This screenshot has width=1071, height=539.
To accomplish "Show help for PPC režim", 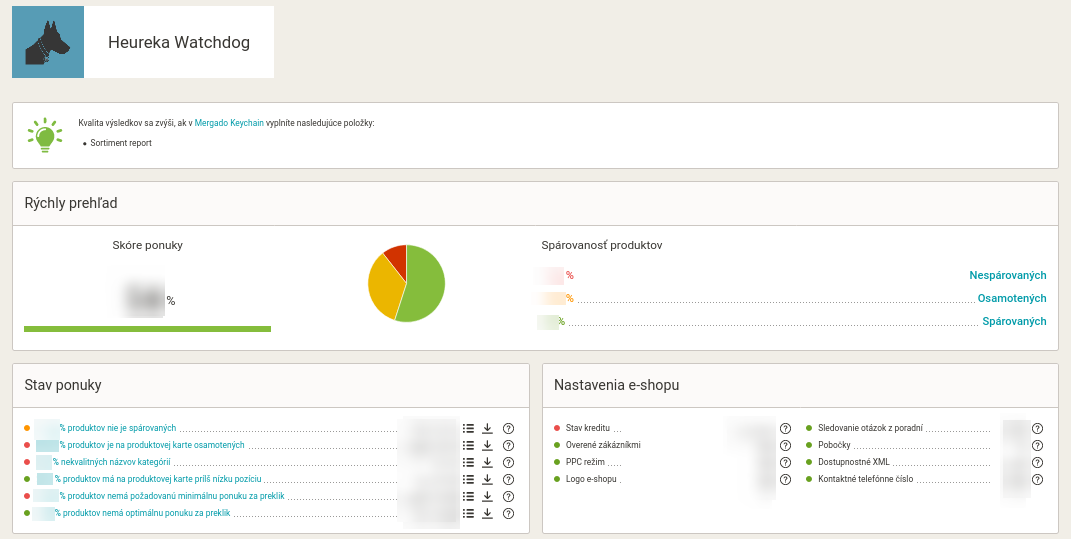I will pyautogui.click(x=785, y=462).
